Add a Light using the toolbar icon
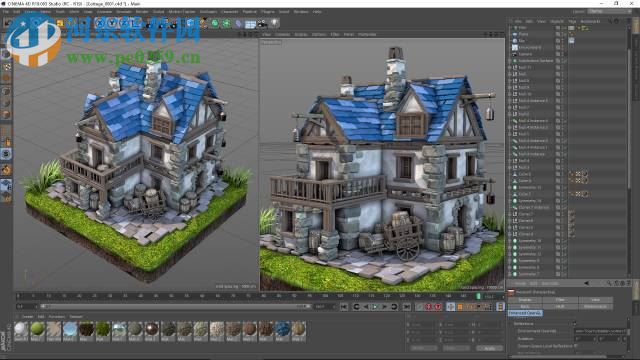 coord(275,23)
